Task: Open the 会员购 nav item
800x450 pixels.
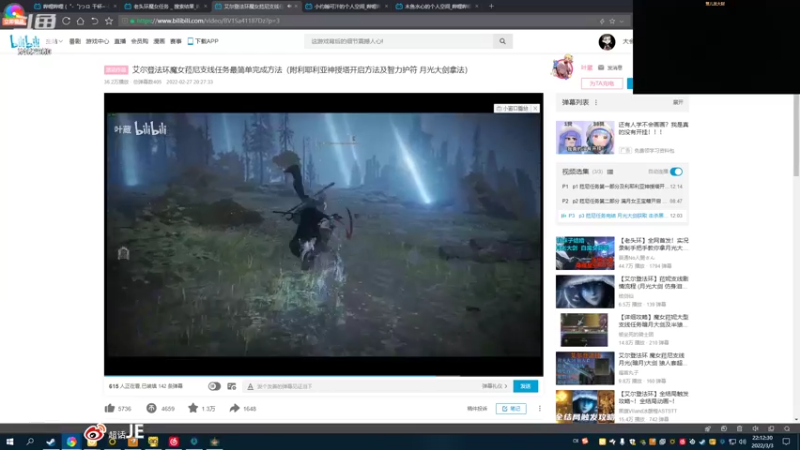Action: click(x=139, y=41)
